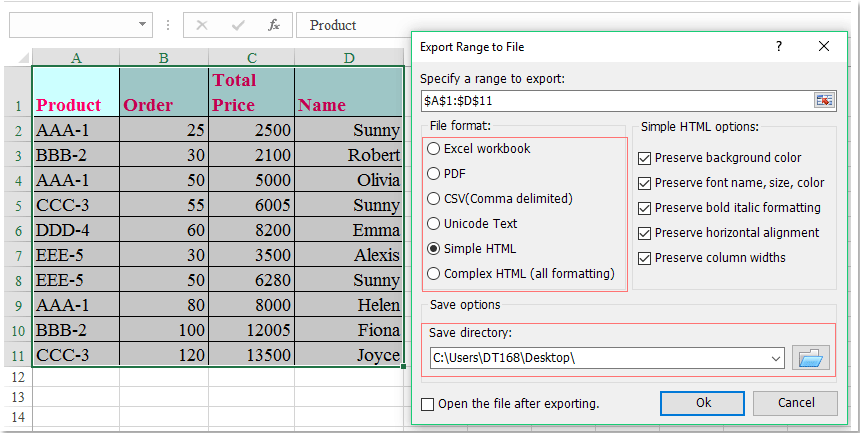
Task: Select column C header
Action: [252, 58]
